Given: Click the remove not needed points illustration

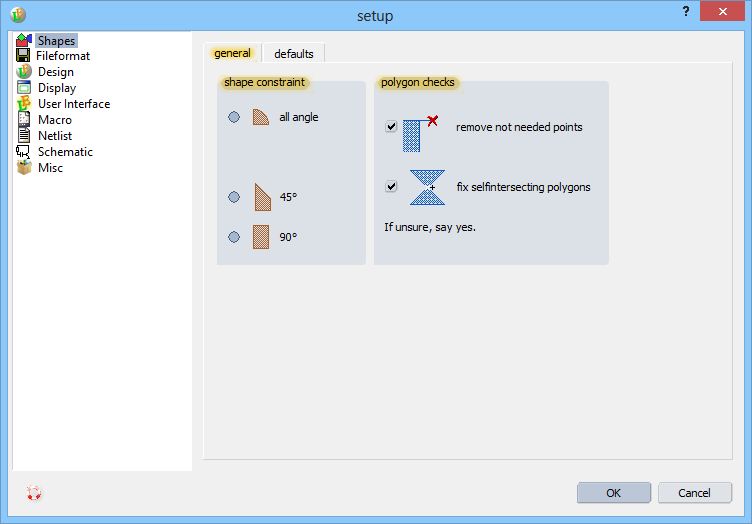Looking at the screenshot, I should point(420,133).
